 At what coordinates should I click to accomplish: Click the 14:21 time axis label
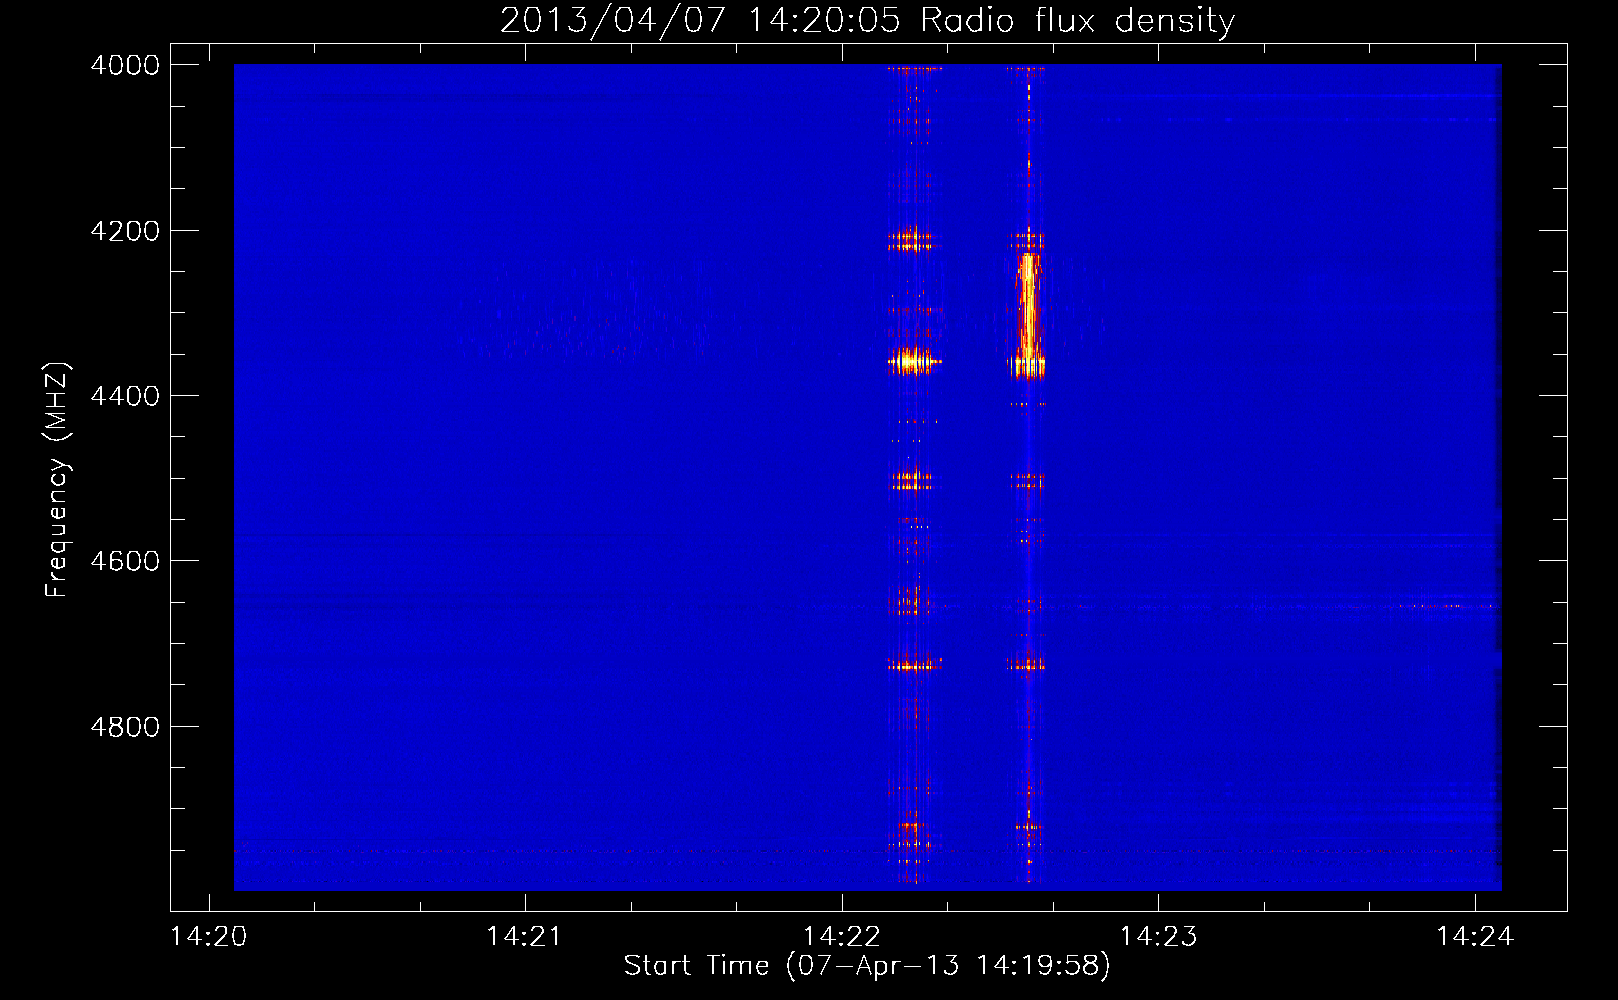(525, 936)
